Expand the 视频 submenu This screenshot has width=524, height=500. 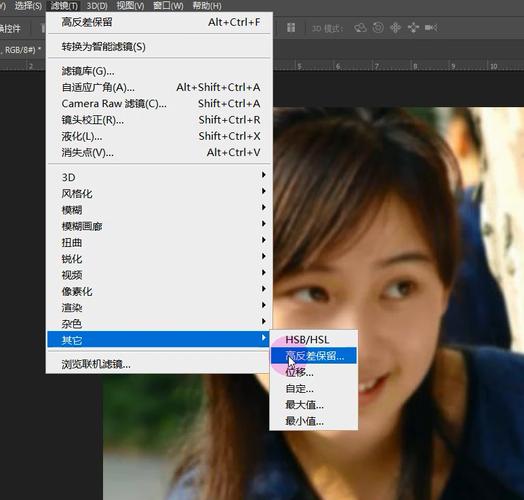(x=159, y=275)
